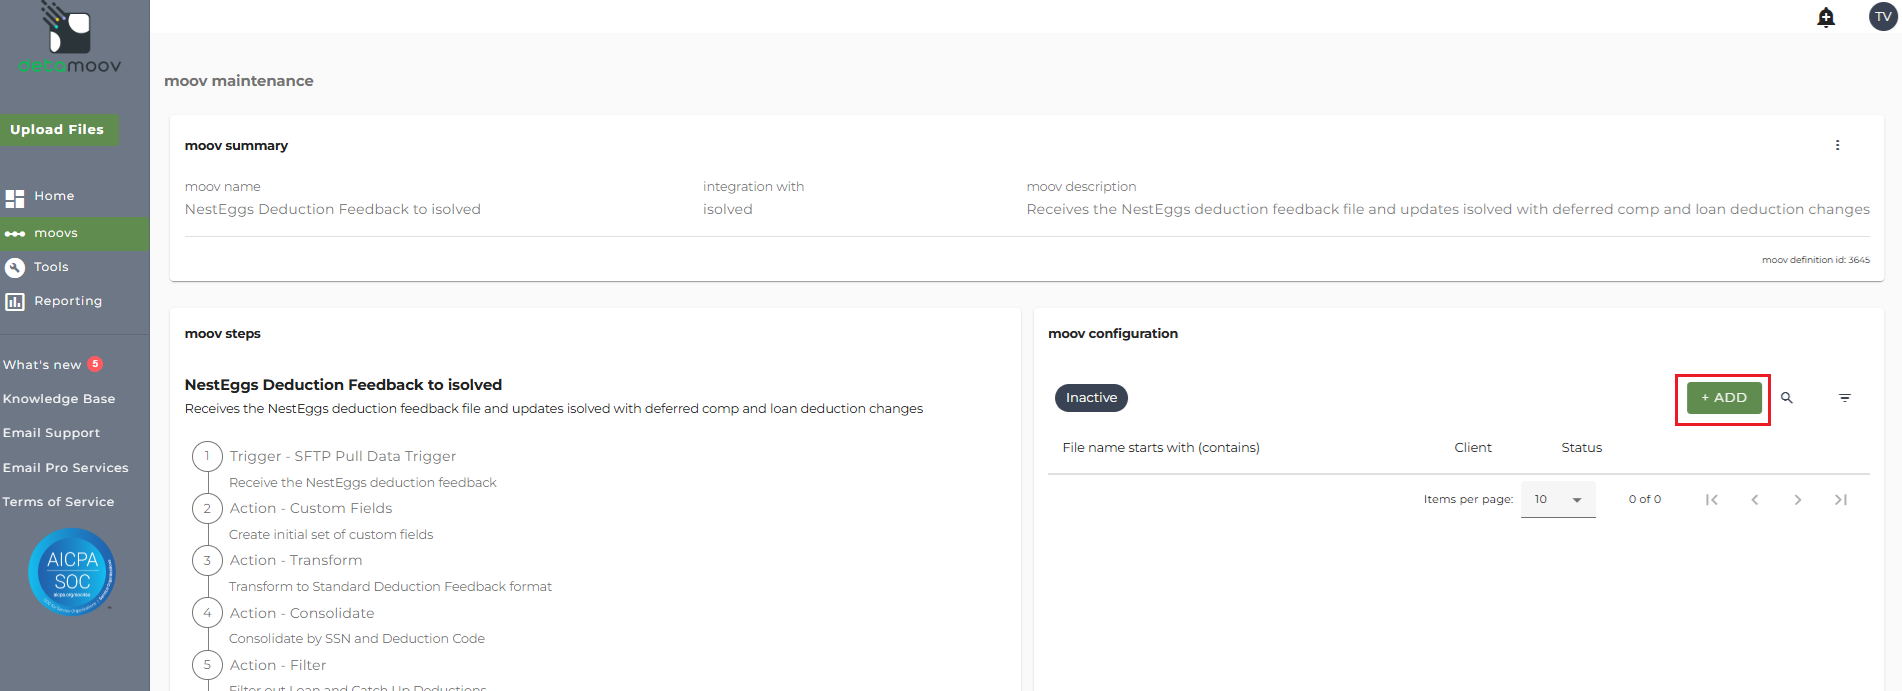The width and height of the screenshot is (1902, 691).
Task: Go to first page of configuration table
Action: (x=1712, y=499)
